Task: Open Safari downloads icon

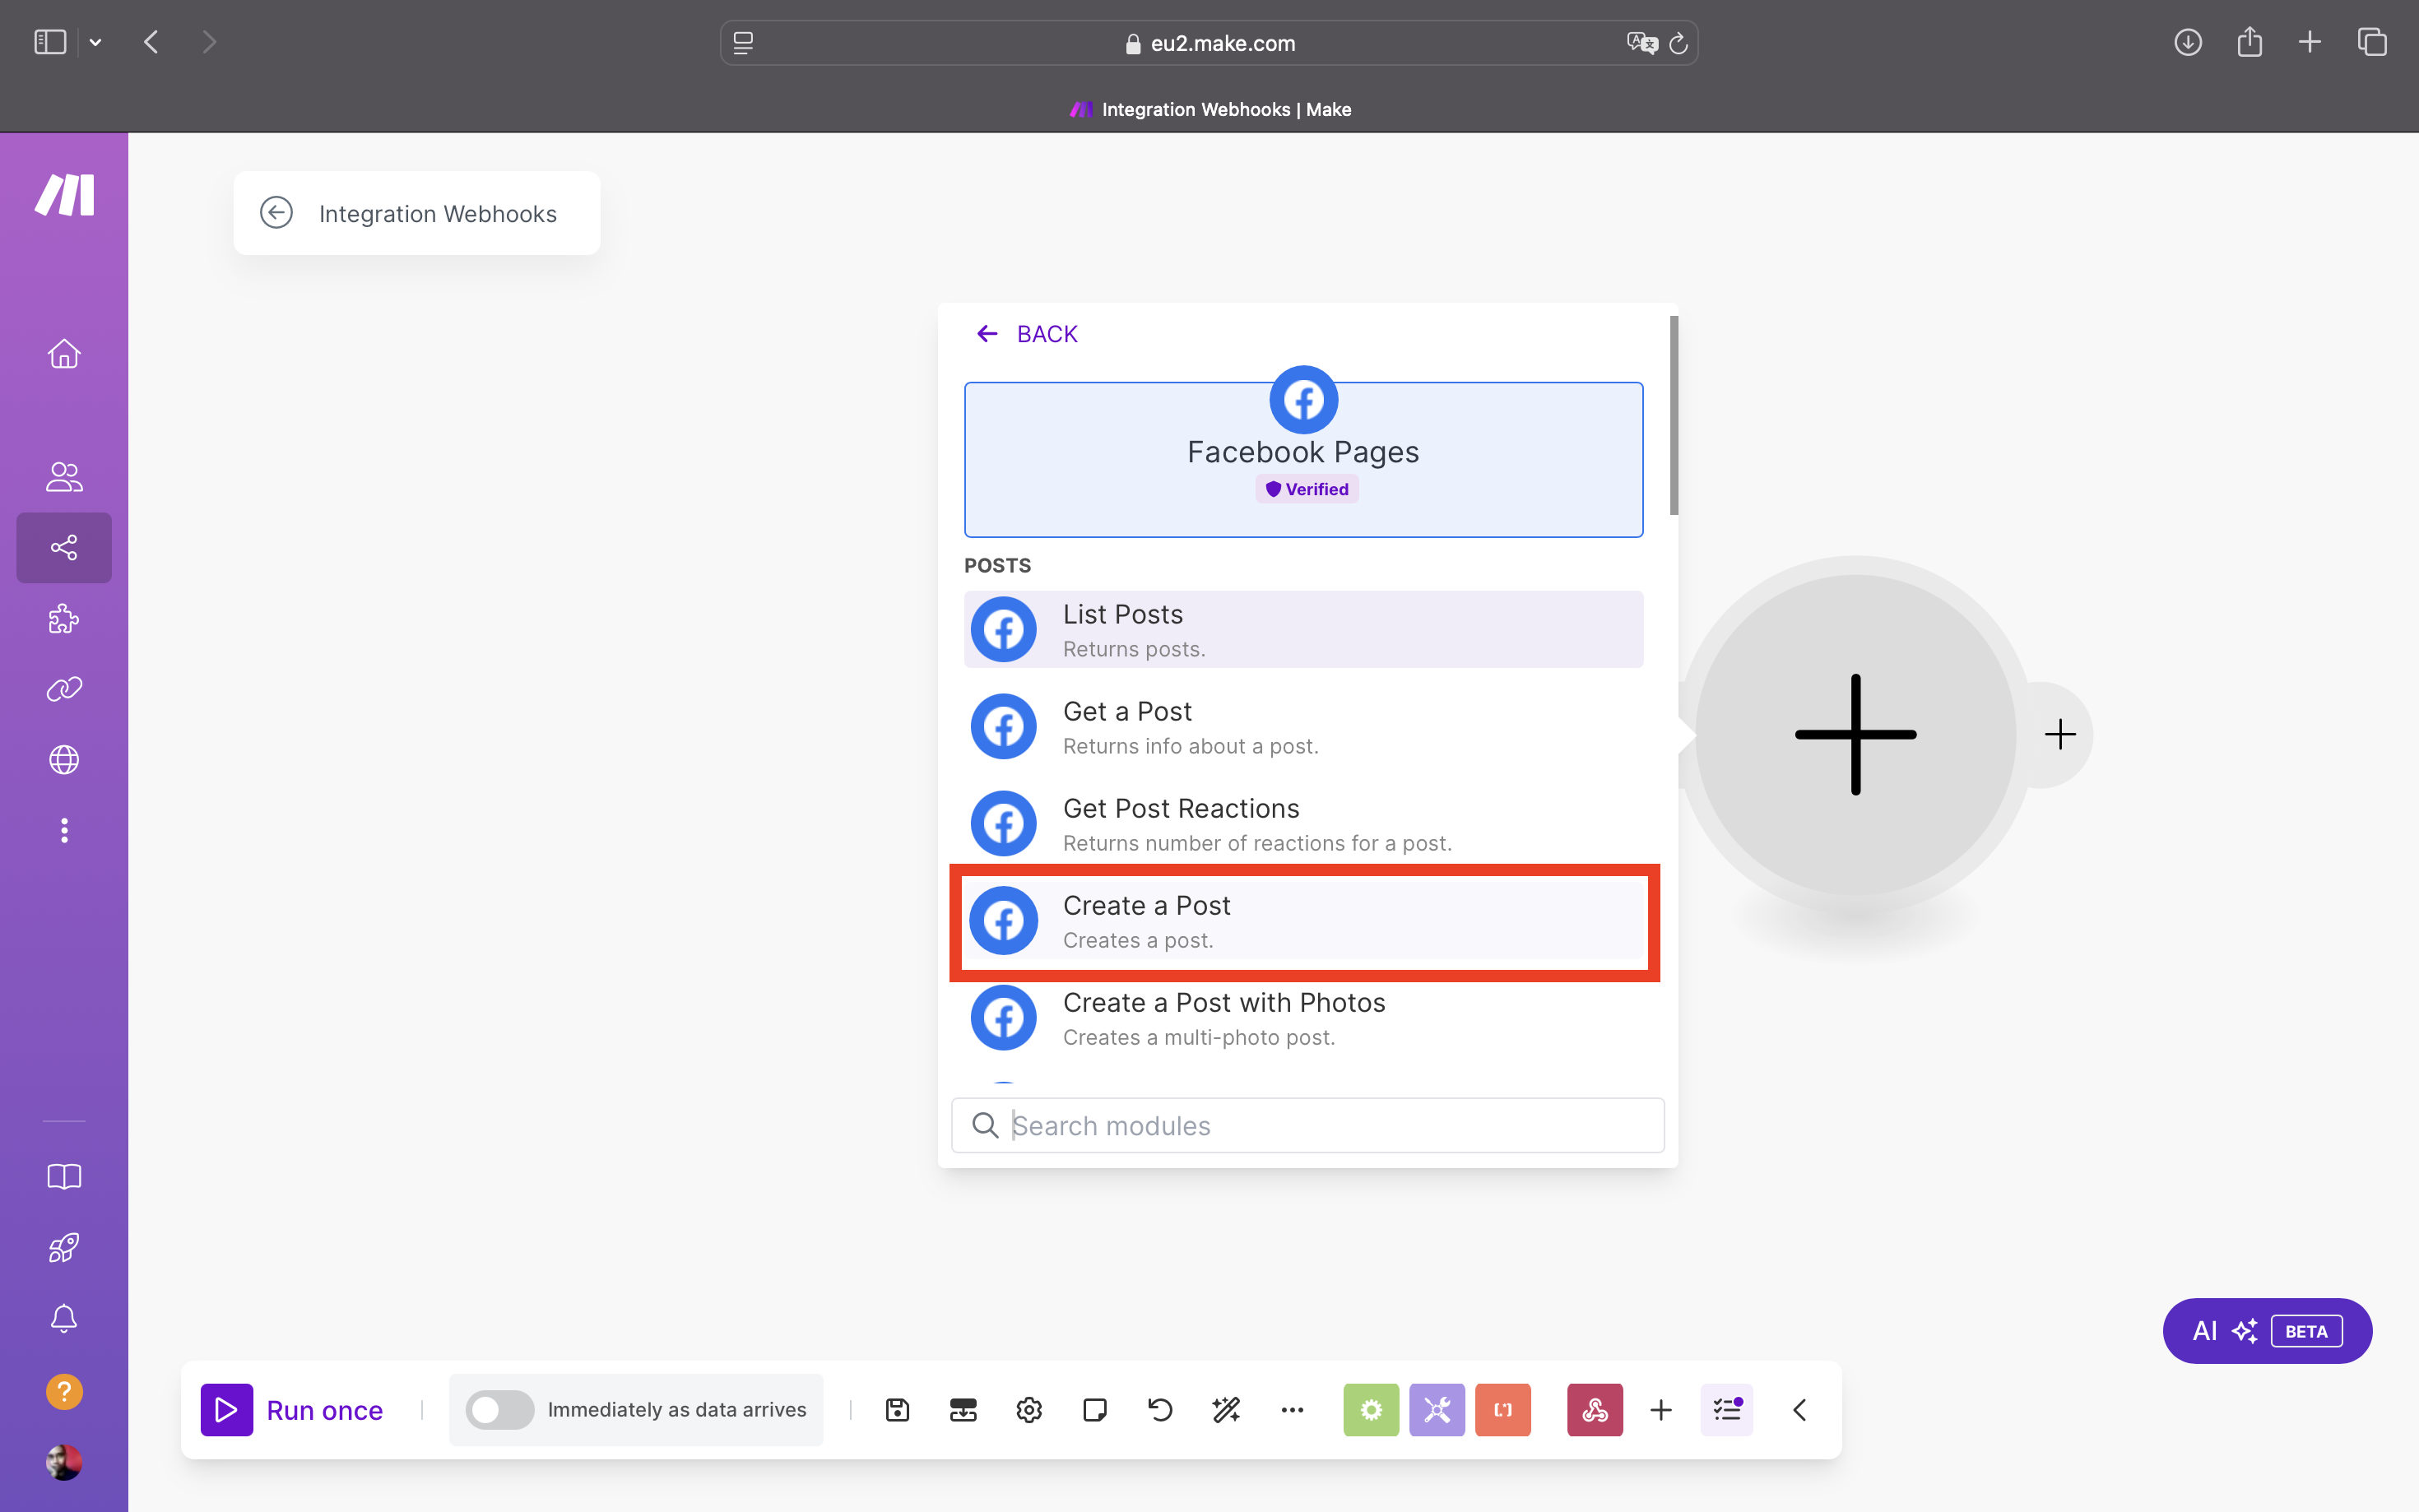Action: (2188, 42)
